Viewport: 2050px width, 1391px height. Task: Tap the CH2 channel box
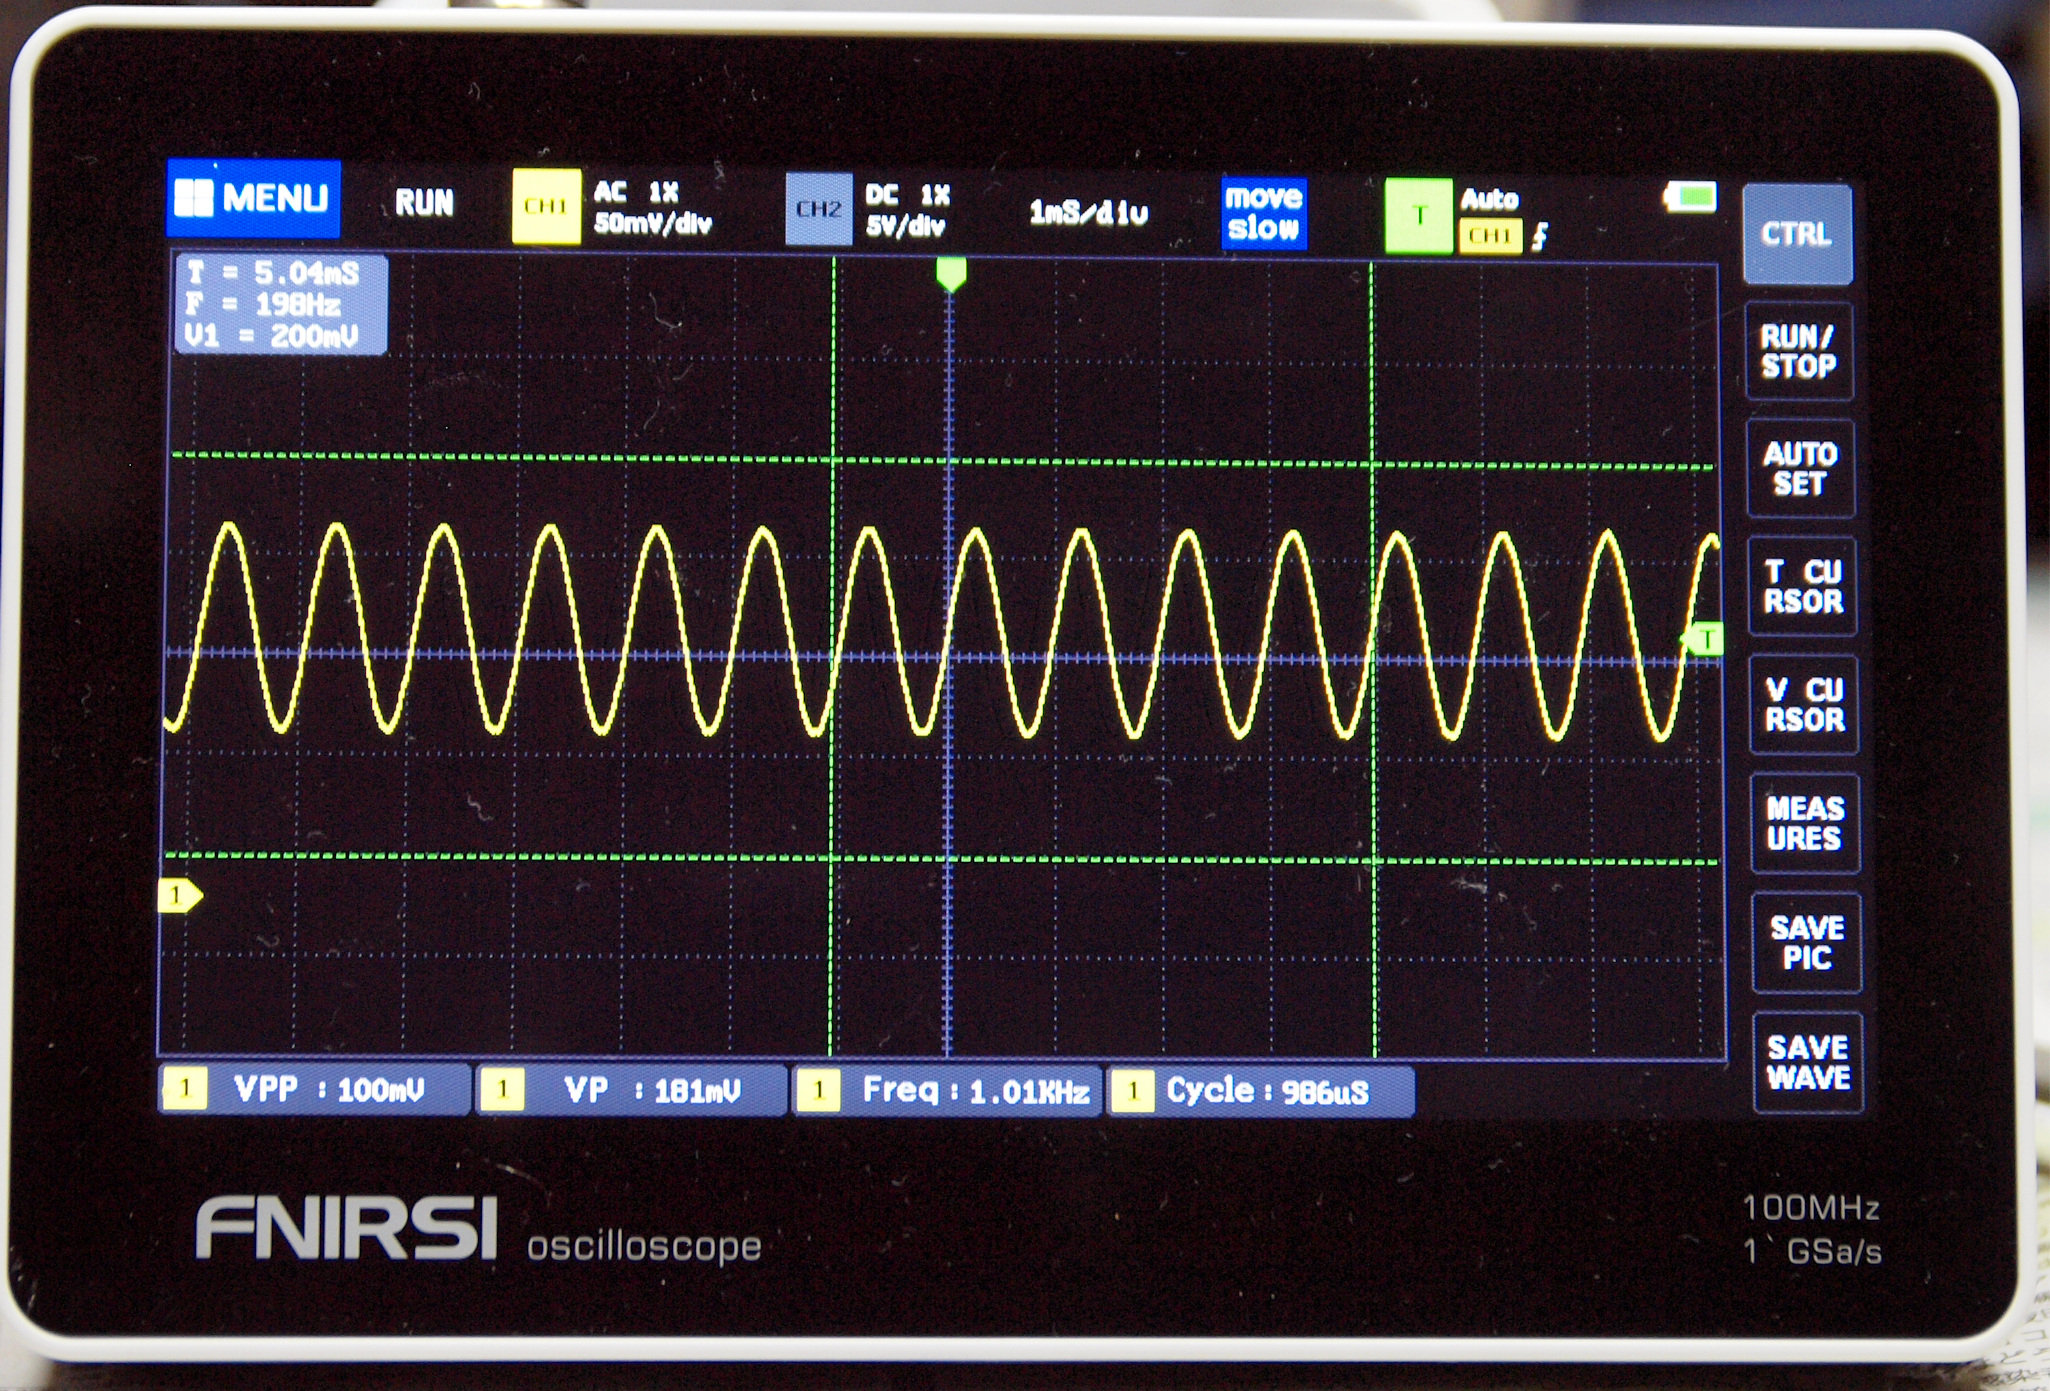coord(818,208)
